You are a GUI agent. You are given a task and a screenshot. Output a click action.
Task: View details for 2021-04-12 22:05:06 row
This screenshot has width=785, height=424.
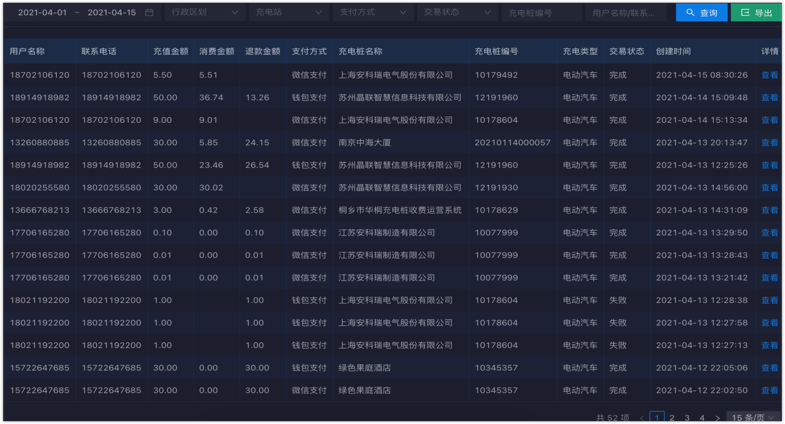(769, 368)
